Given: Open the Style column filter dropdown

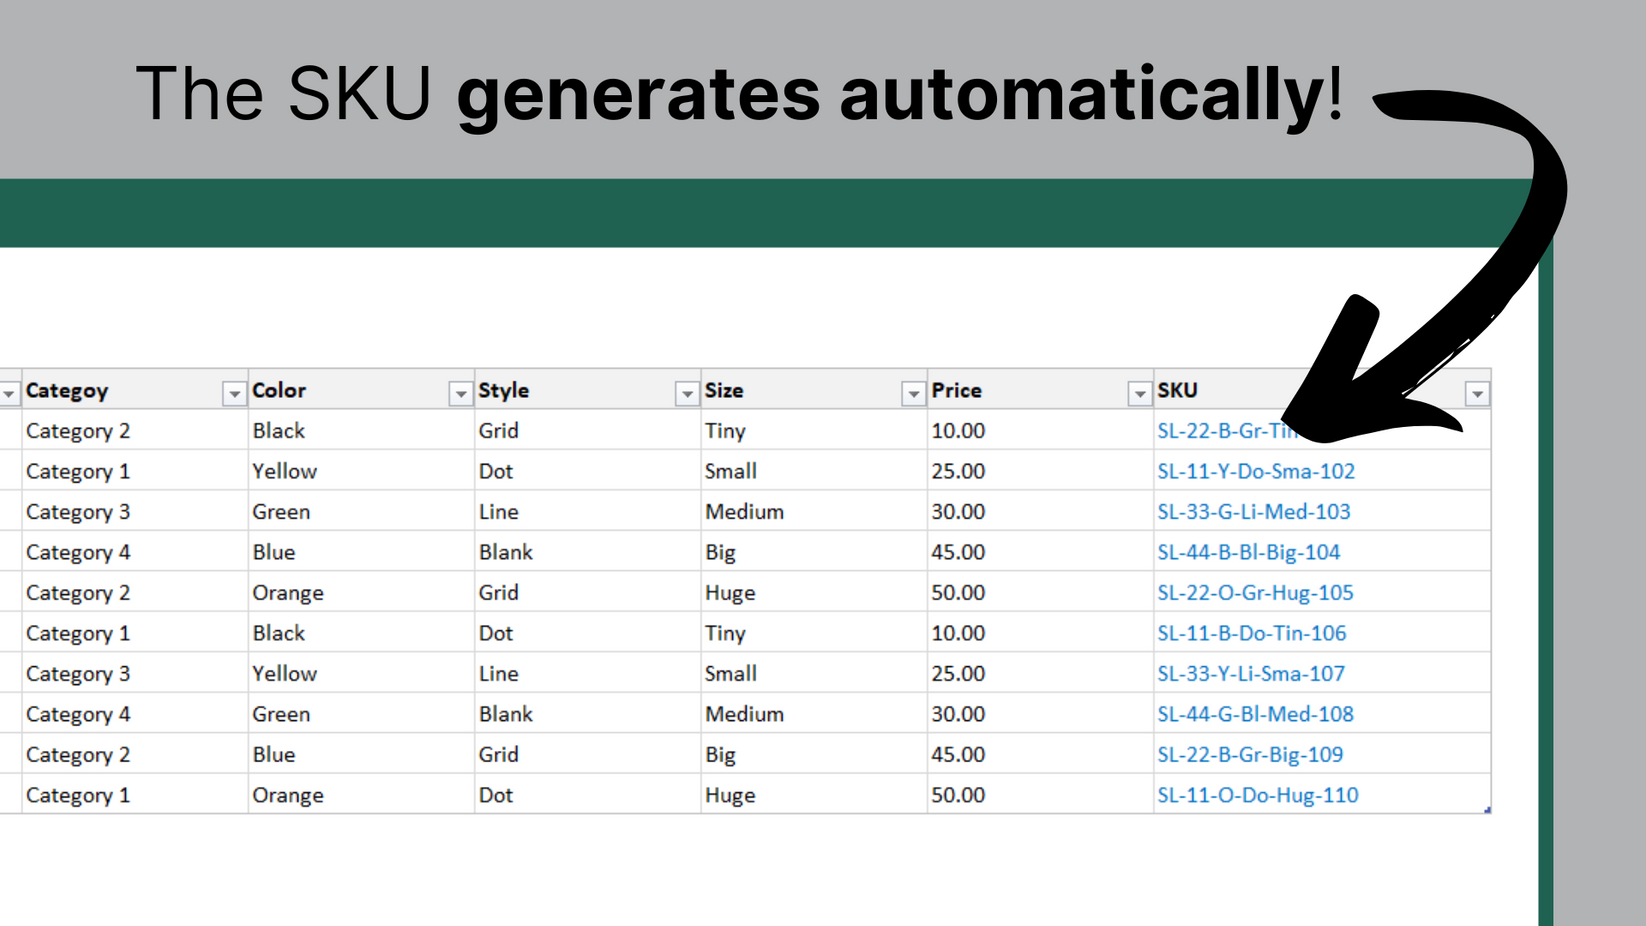Looking at the screenshot, I should pyautogui.click(x=687, y=391).
